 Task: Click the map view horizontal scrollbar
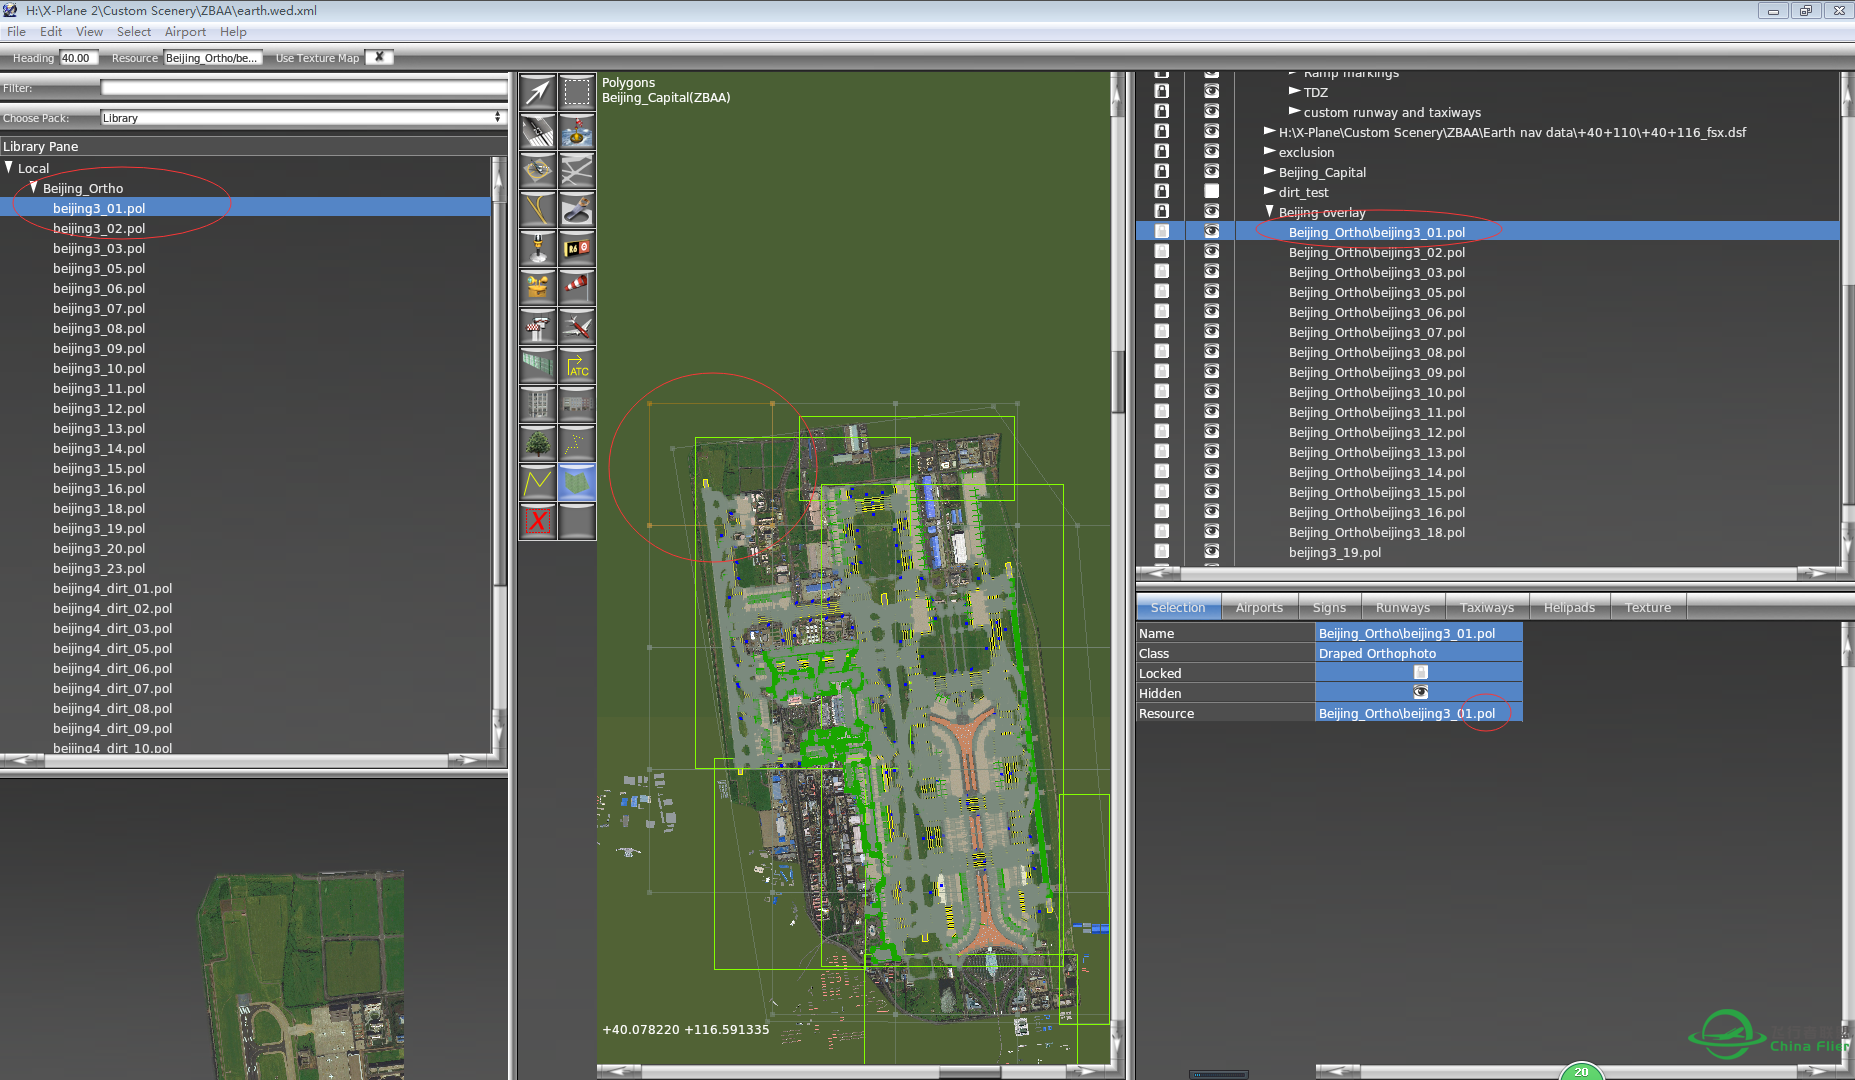point(855,1072)
